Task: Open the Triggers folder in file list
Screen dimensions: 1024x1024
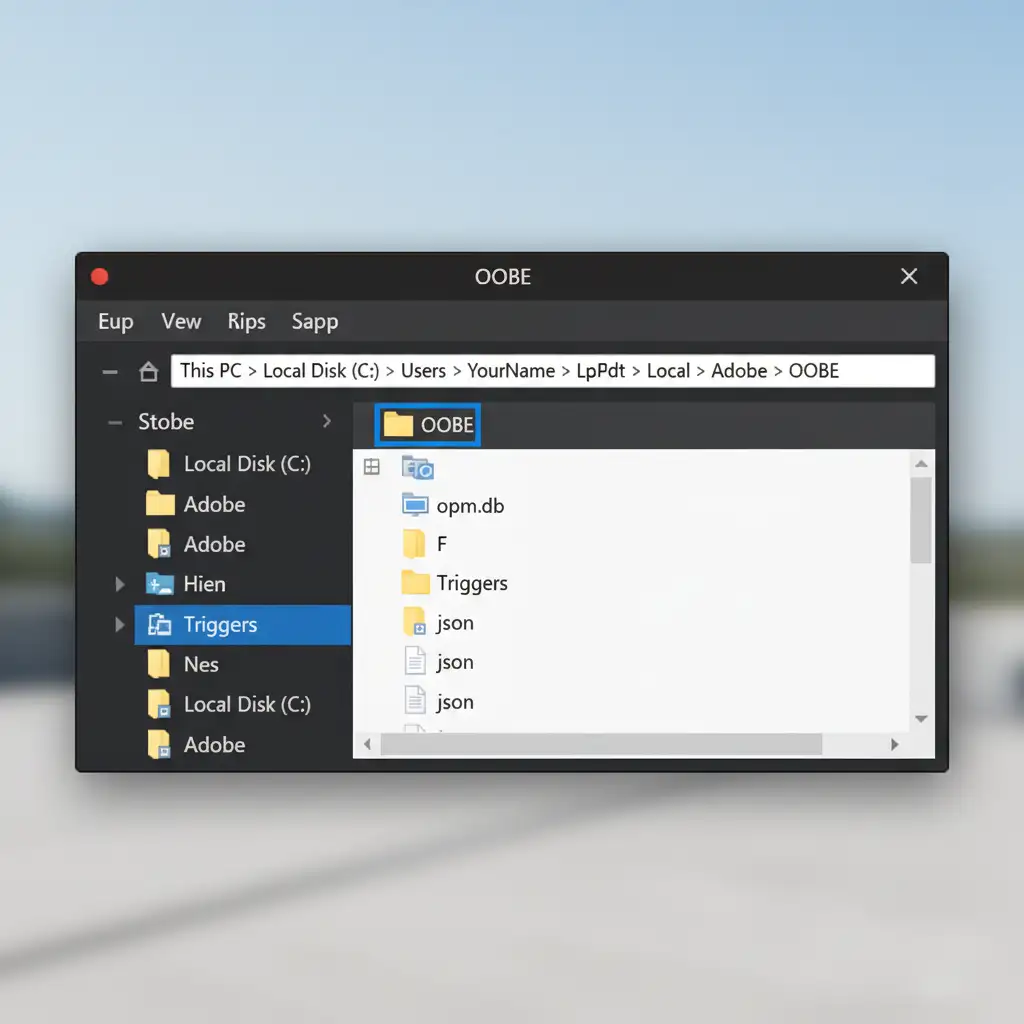Action: (471, 583)
